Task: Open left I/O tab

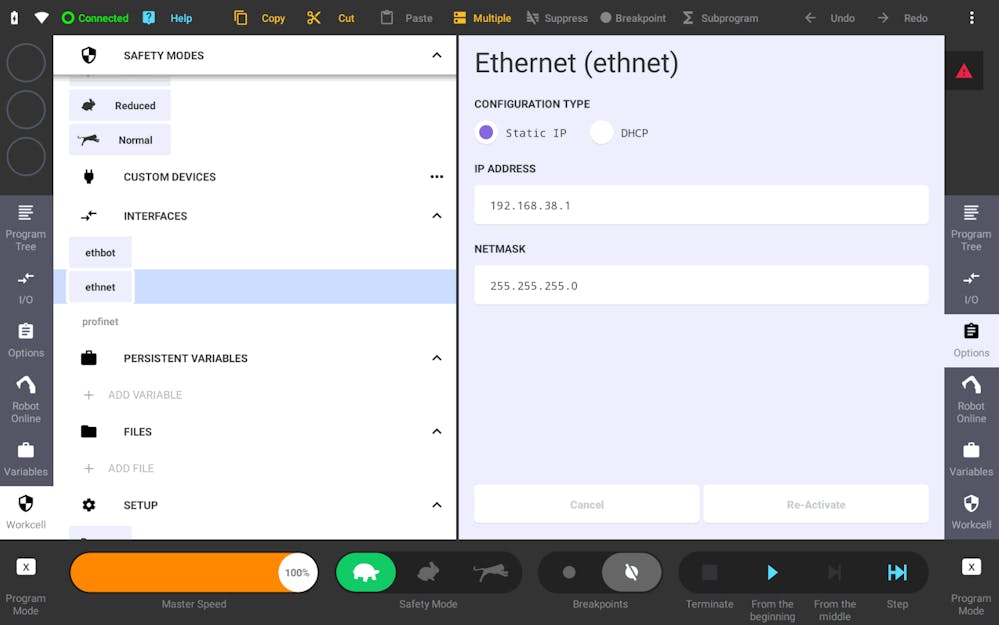Action: 26,288
